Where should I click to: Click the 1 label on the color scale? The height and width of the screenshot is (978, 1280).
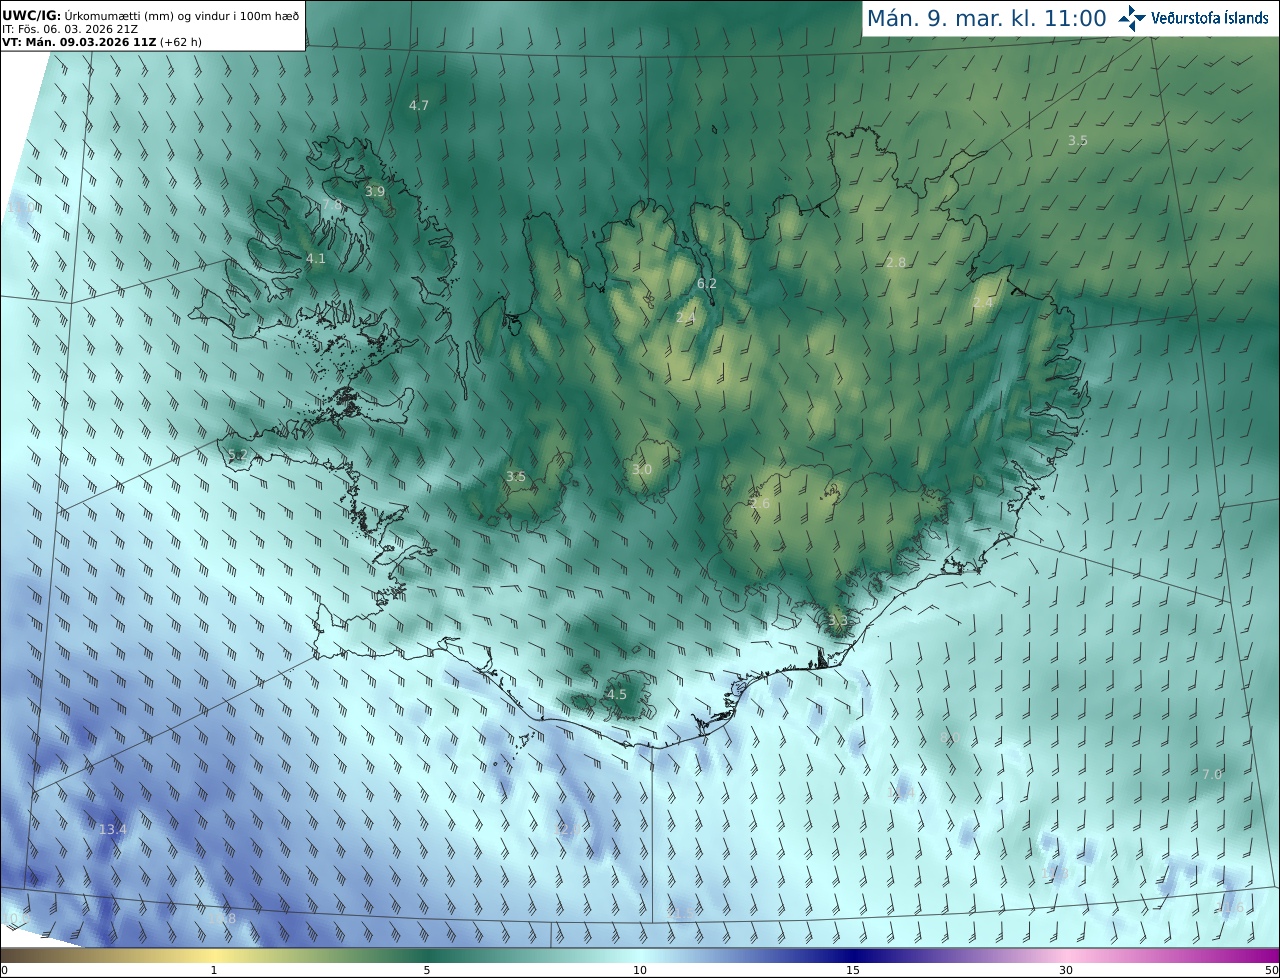tap(214, 970)
